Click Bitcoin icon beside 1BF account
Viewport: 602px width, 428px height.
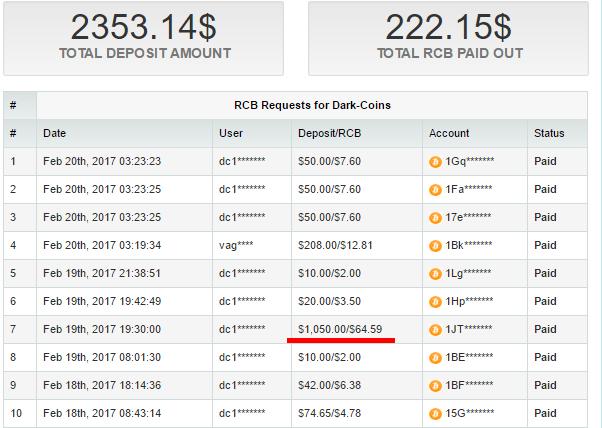435,385
